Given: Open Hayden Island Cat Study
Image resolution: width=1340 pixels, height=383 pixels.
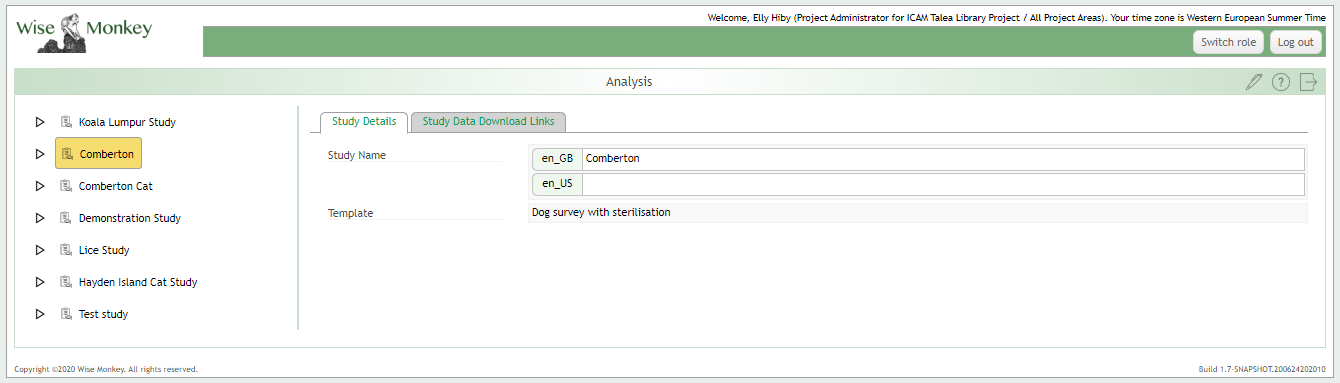Looking at the screenshot, I should pos(138,282).
